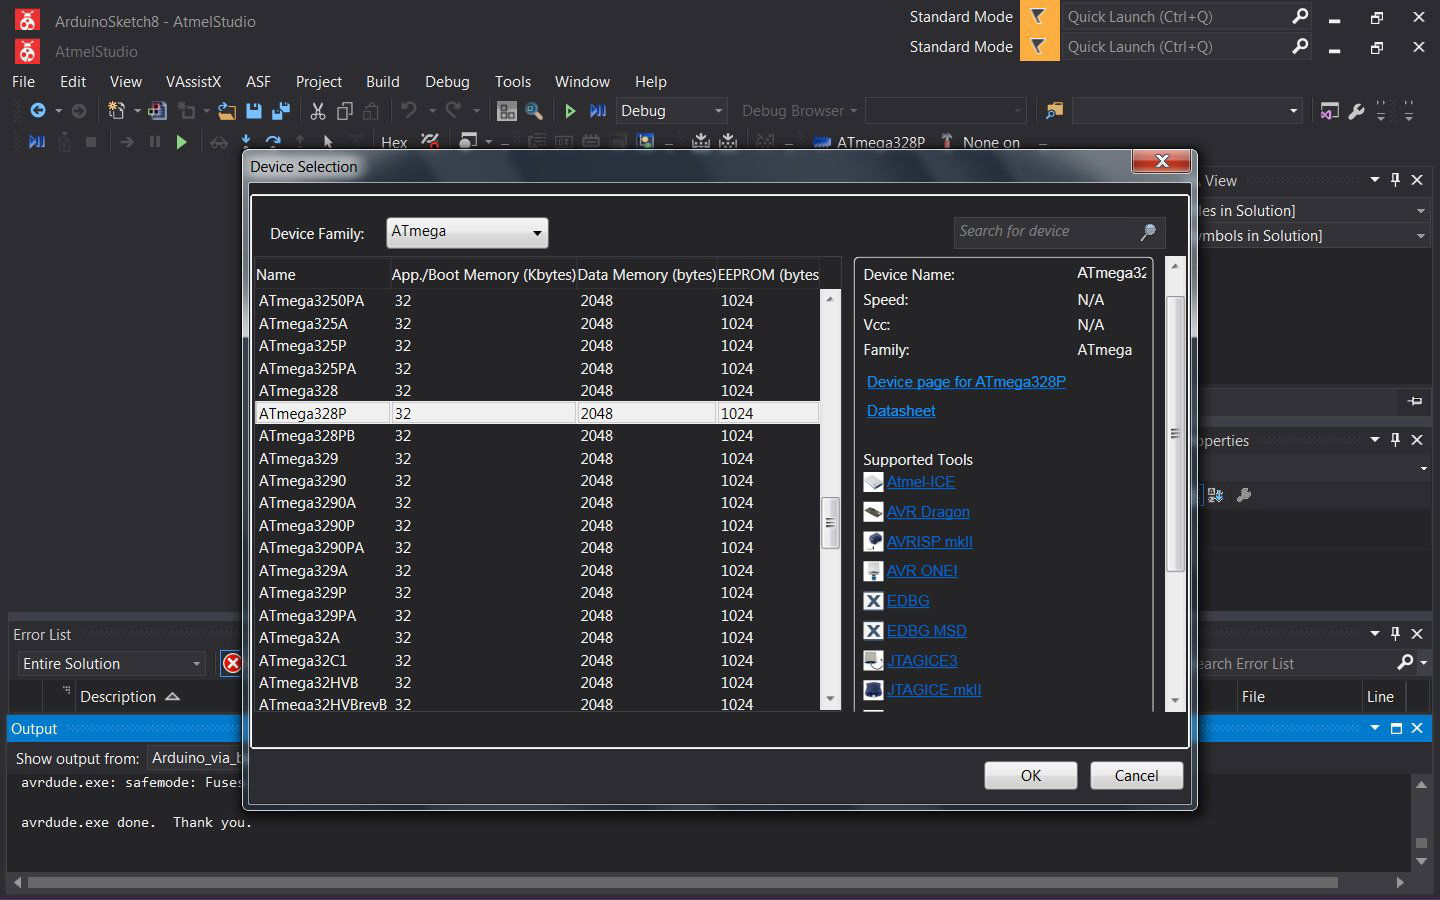Toggle auto-hide pin on Error List panel
The image size is (1440, 900).
point(1395,633)
